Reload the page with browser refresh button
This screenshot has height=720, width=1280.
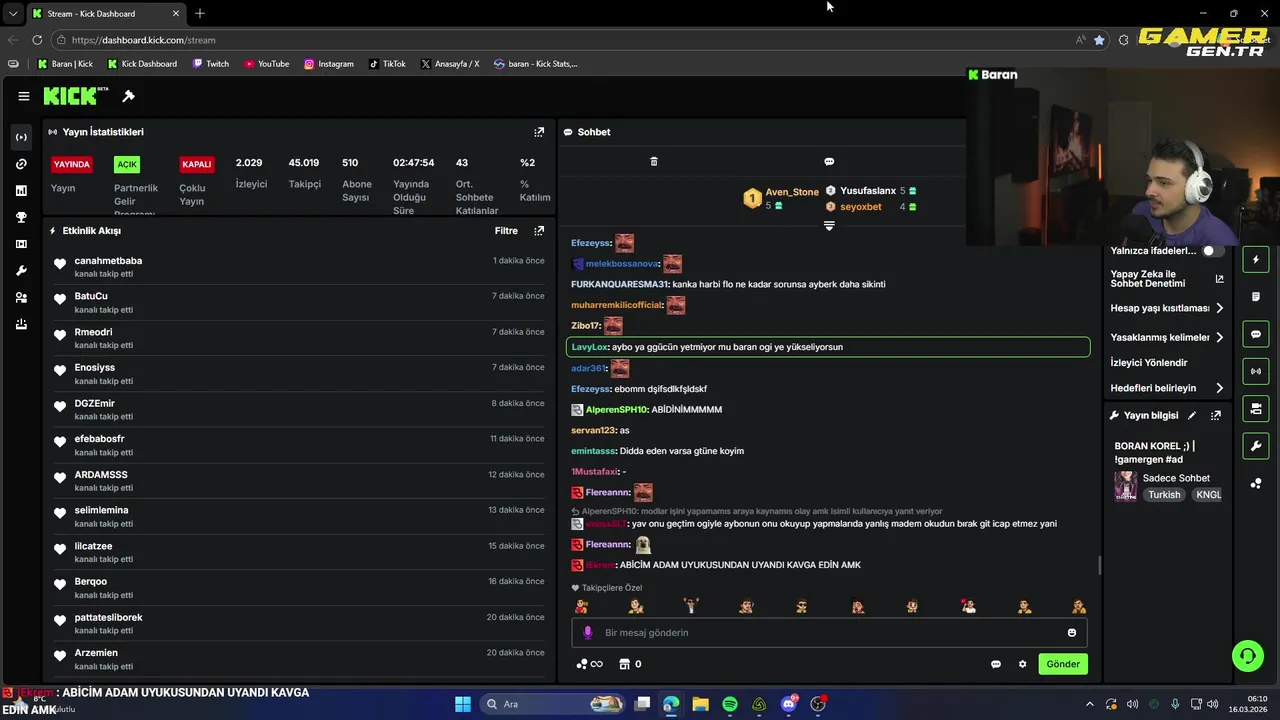[37, 40]
